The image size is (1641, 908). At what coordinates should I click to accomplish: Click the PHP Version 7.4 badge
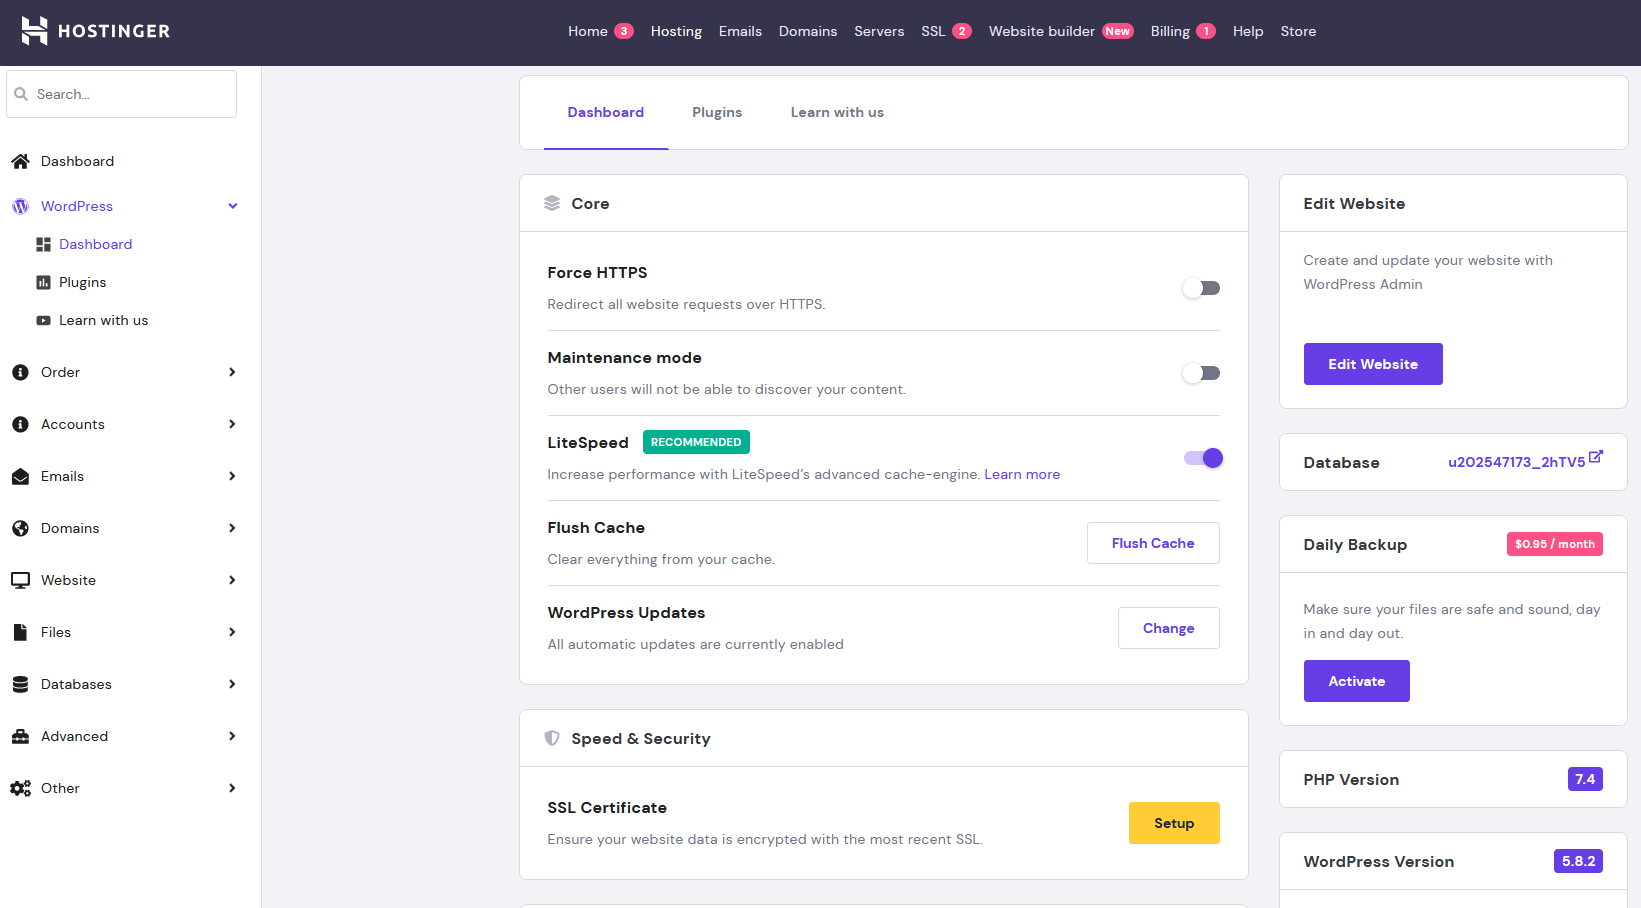tap(1584, 779)
